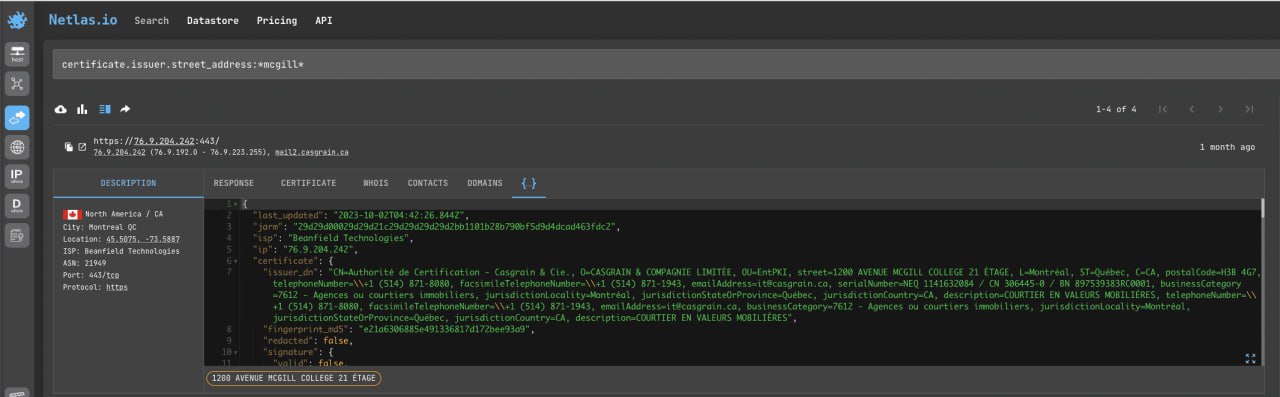1280x397 pixels.
Task: Click the share arrow icon
Action: (x=126, y=109)
